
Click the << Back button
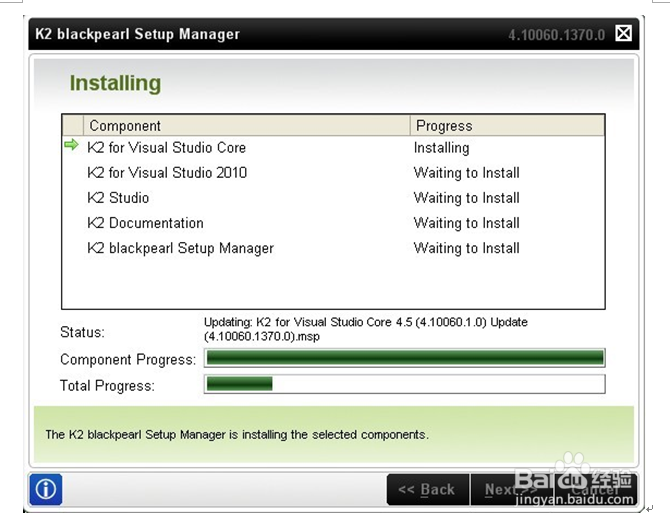pyautogui.click(x=427, y=489)
